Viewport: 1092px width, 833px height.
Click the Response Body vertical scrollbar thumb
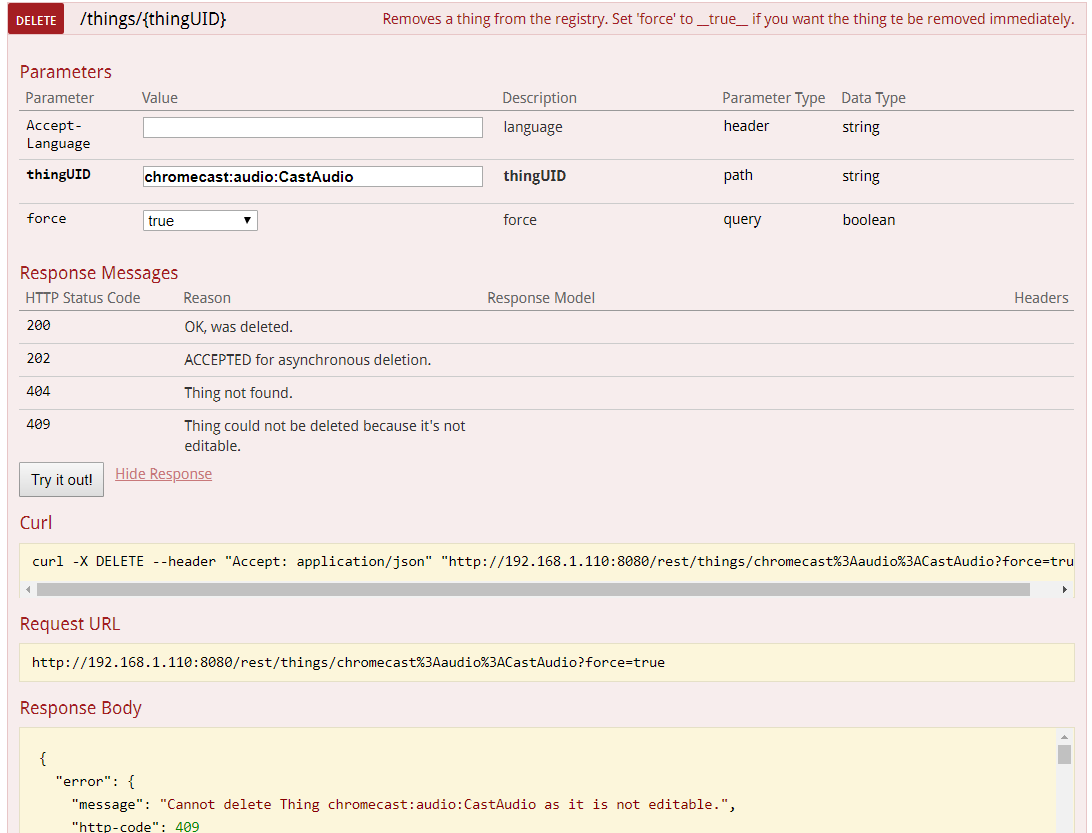pyautogui.click(x=1065, y=755)
